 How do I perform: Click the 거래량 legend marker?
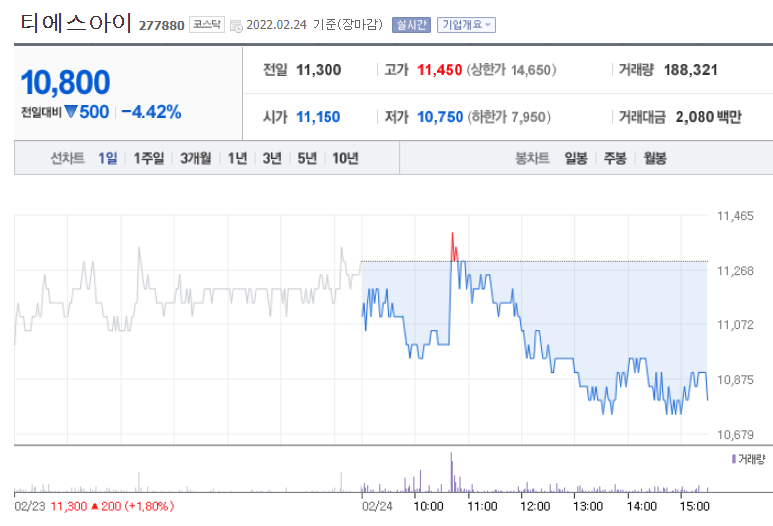click(x=734, y=459)
